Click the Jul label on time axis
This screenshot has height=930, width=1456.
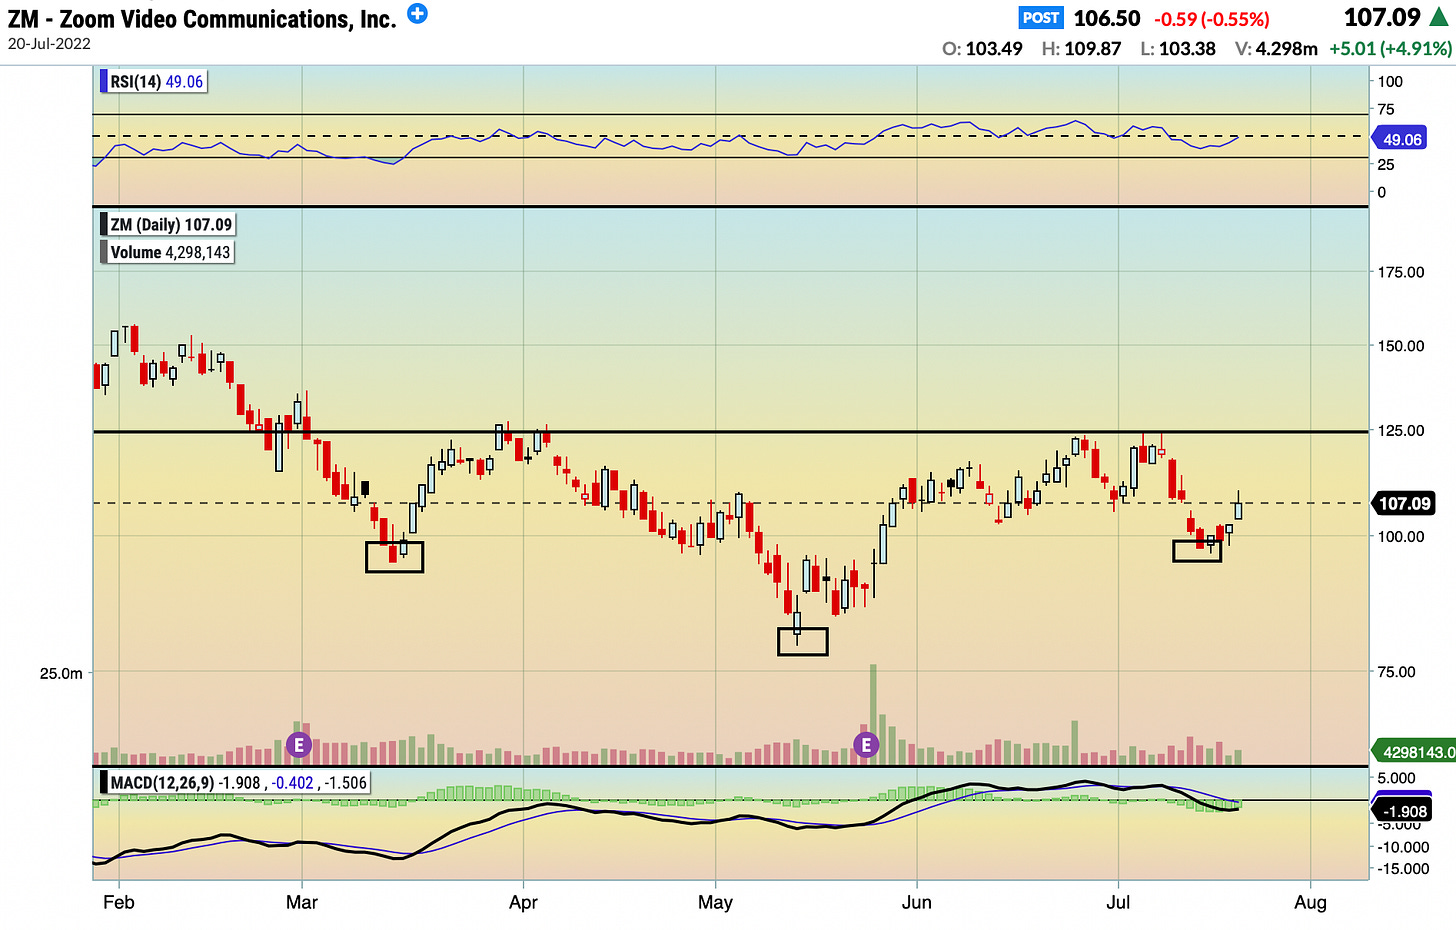point(1118,902)
